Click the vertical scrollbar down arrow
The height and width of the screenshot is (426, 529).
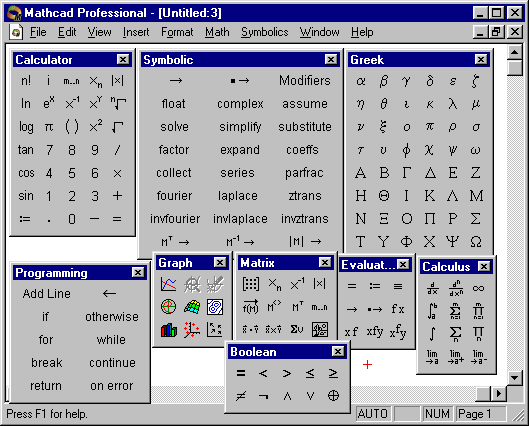[x=514, y=378]
